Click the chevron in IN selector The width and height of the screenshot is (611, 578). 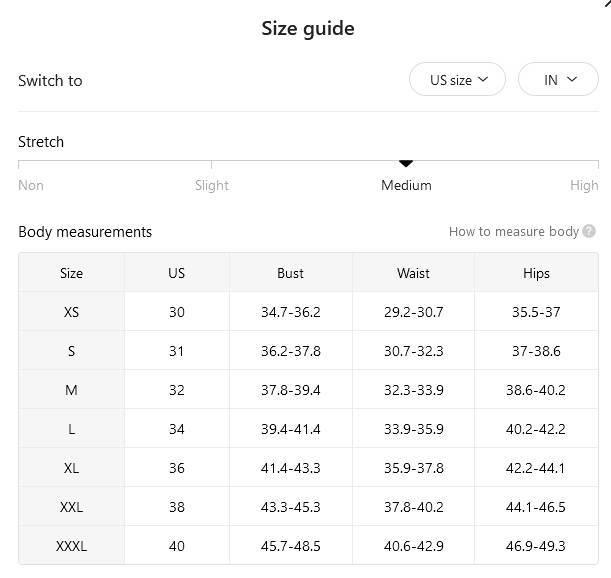pyautogui.click(x=572, y=80)
